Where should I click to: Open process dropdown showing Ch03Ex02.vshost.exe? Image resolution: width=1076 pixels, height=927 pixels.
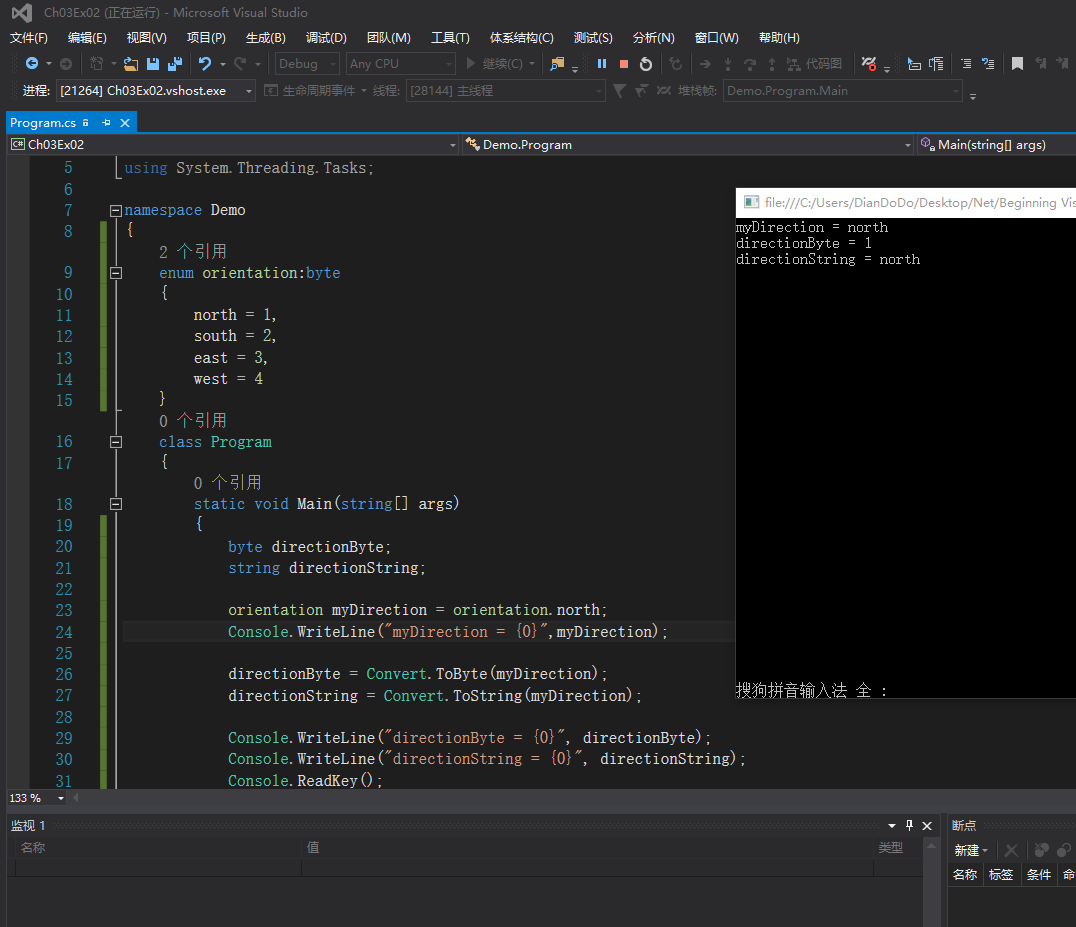tap(156, 91)
